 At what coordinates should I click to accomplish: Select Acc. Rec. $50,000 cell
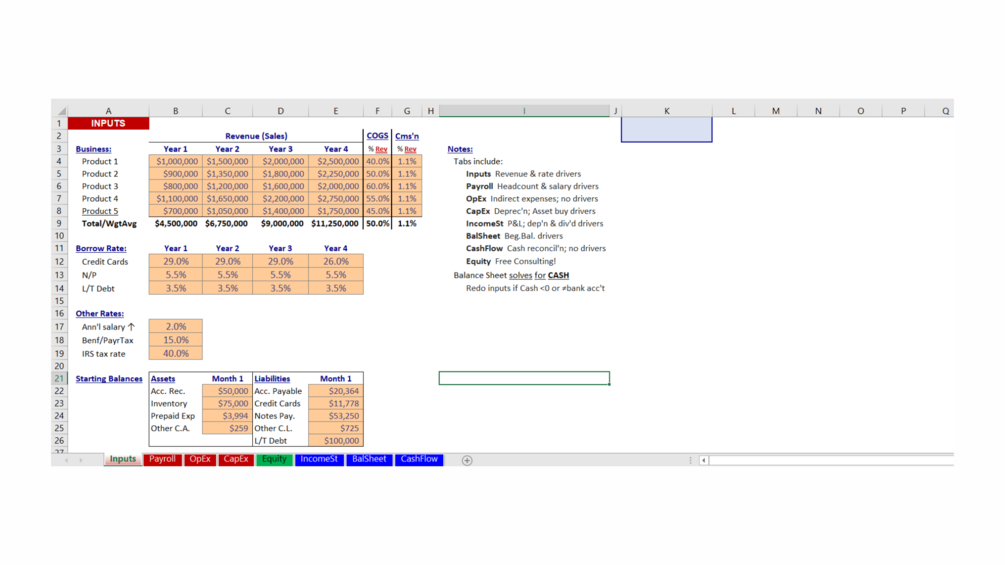click(x=228, y=391)
